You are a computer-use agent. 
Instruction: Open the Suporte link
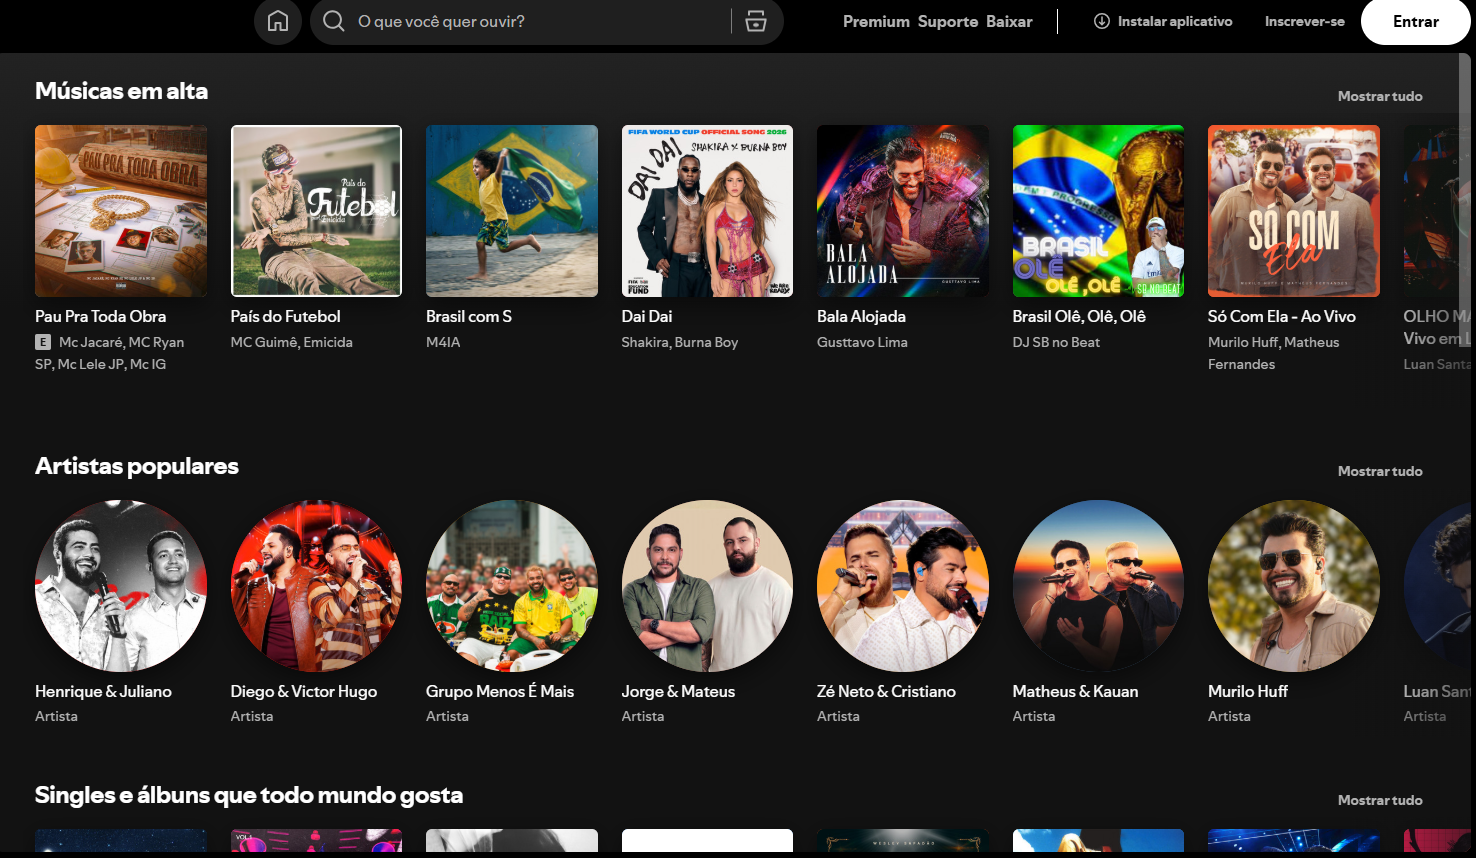(948, 21)
